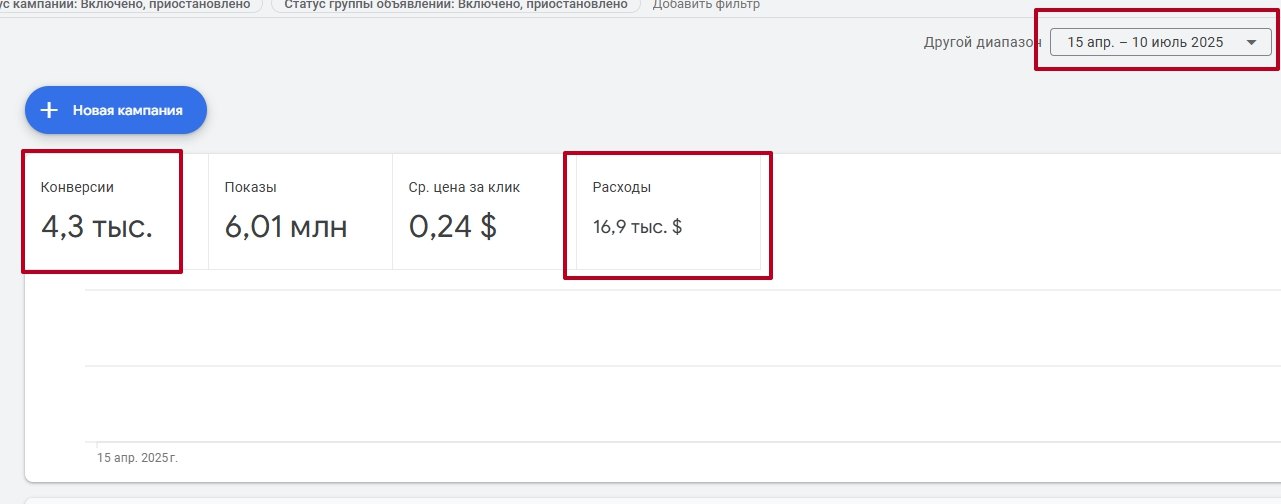The width and height of the screenshot is (1281, 504).
Task: Open the date range dropdown 15 апр. – 10 июль 2025
Action: (1161, 42)
